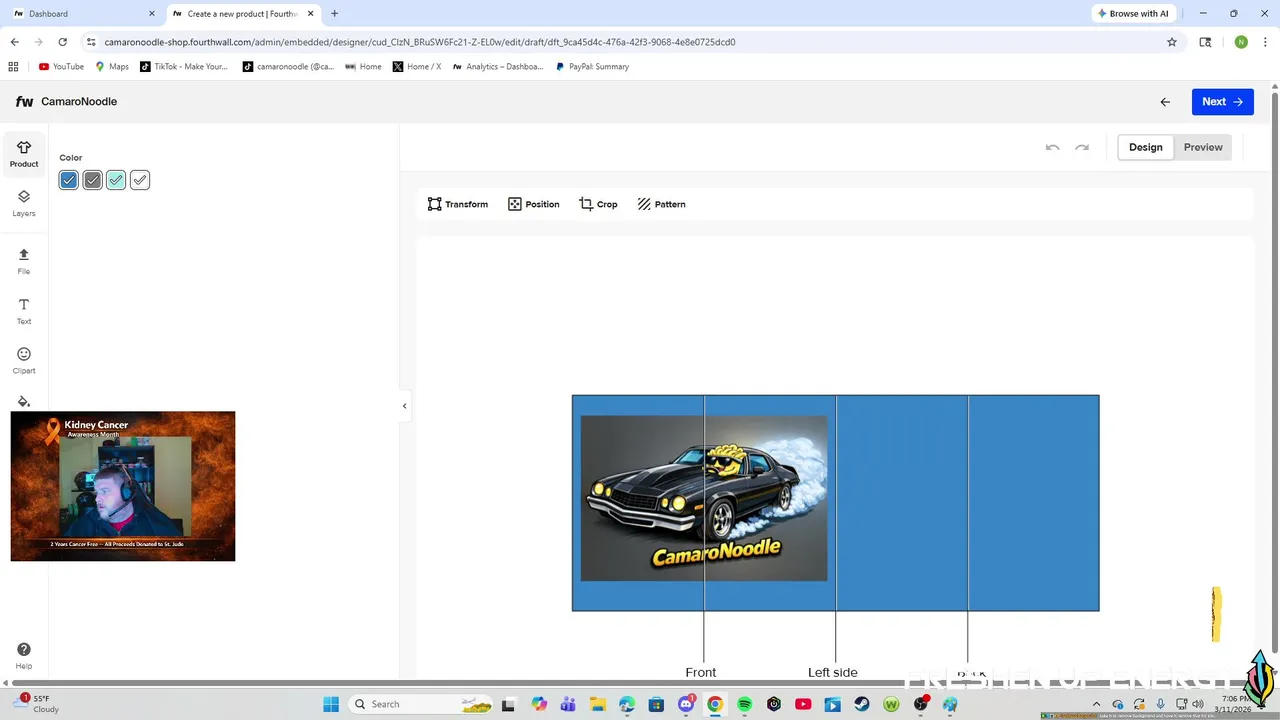Open the Analytics Dashboard bookmark
This screenshot has width=1280, height=720.
click(498, 67)
